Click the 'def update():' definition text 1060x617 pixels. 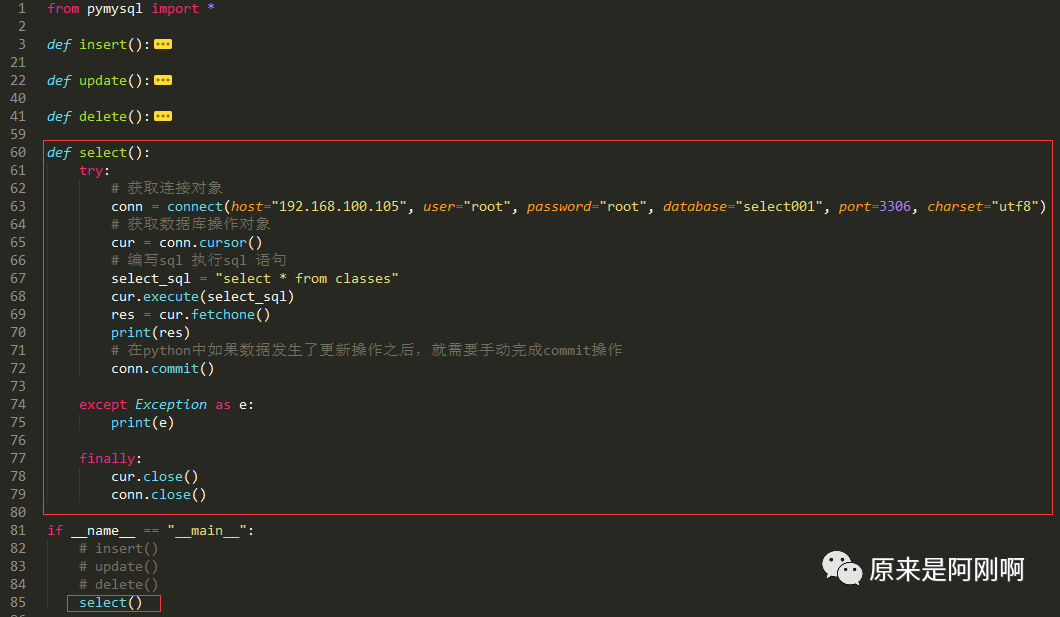(x=99, y=80)
